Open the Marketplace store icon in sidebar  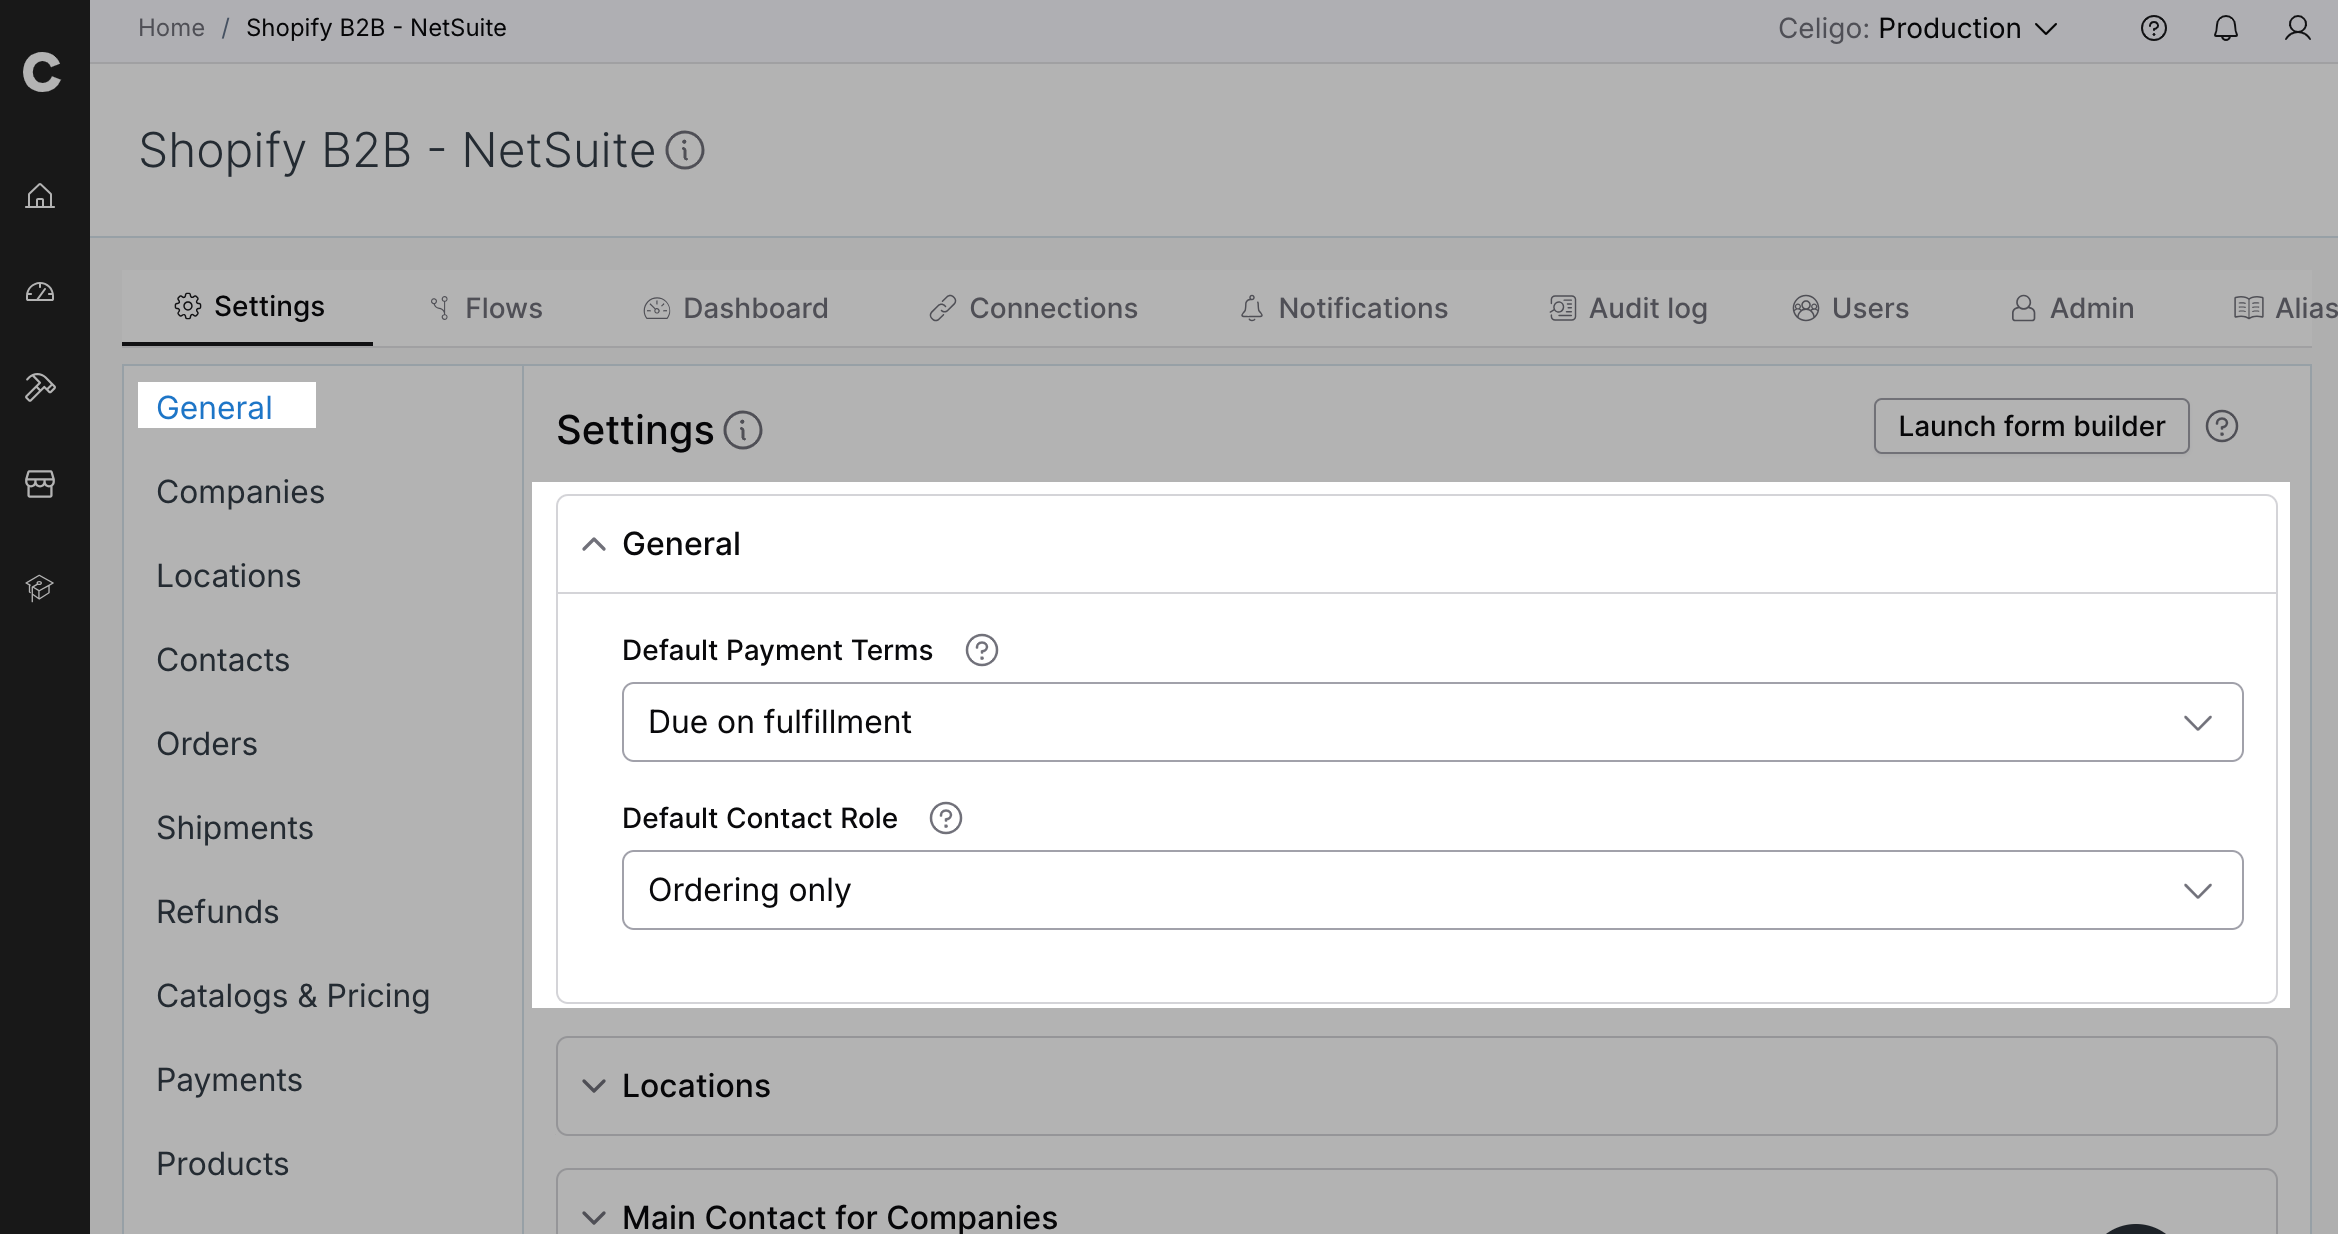[40, 484]
